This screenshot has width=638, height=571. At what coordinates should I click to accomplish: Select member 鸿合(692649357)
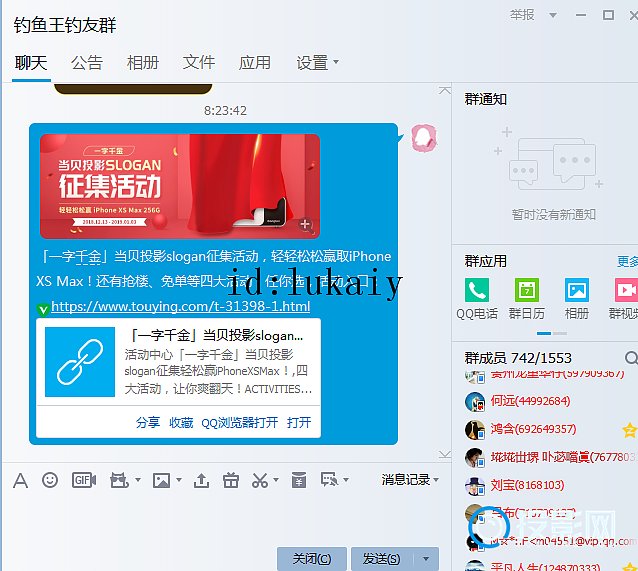coord(533,429)
